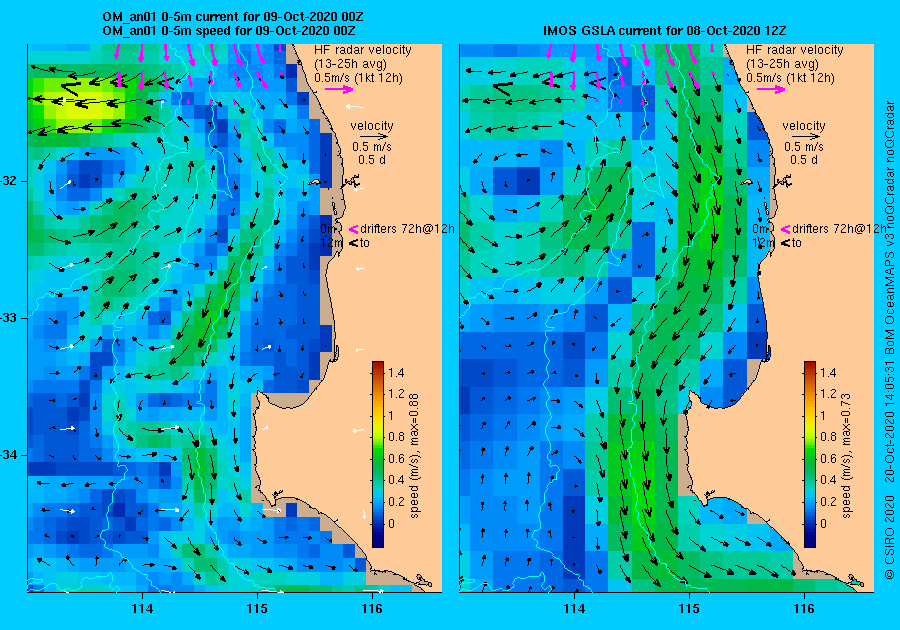Click the 0.6 tick on right color bar
This screenshot has height=630, width=900.
pyautogui.click(x=829, y=458)
